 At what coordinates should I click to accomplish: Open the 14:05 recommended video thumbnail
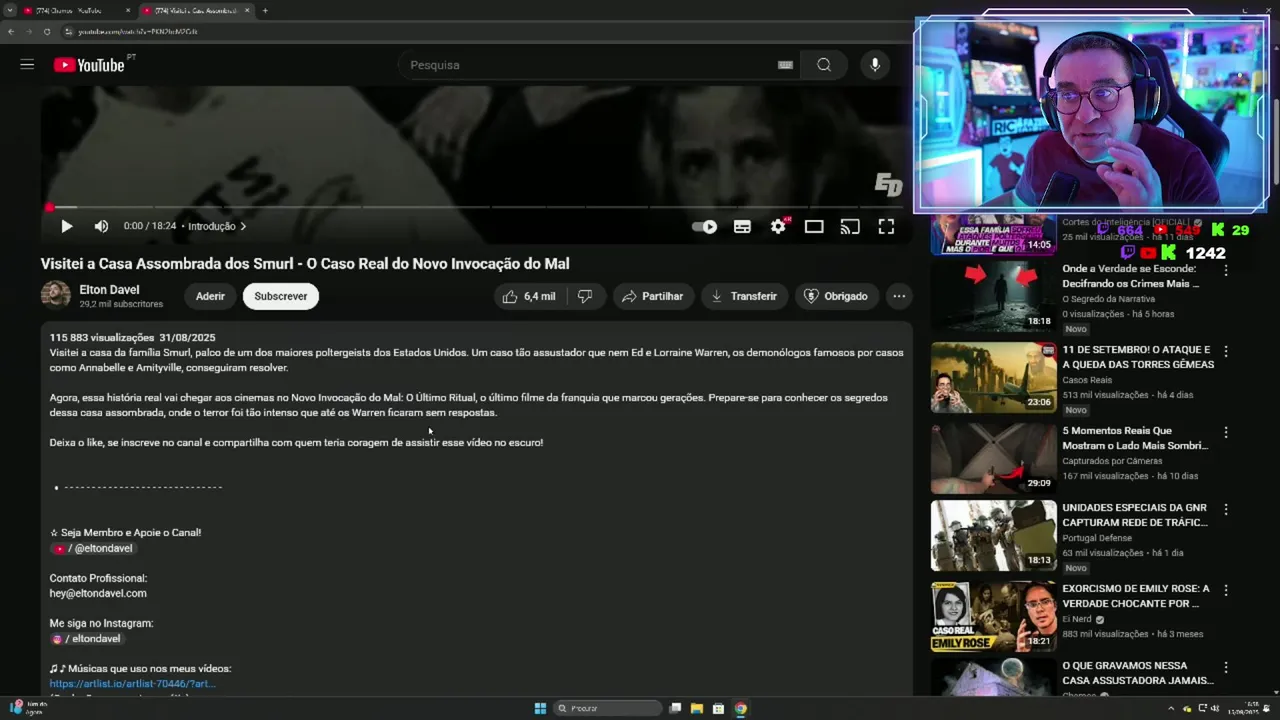coord(993,234)
